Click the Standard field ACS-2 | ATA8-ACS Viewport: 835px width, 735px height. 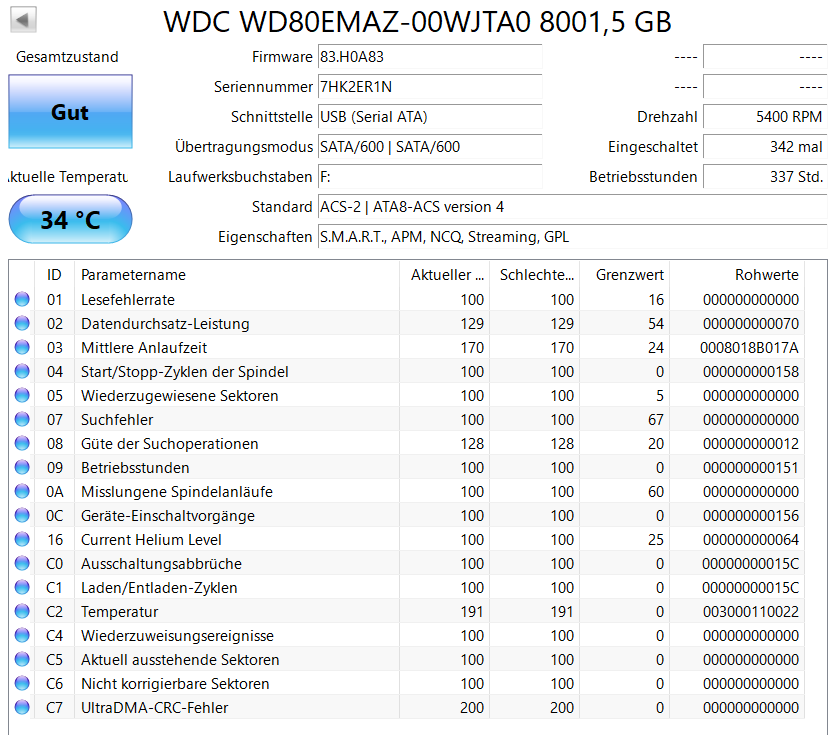(x=572, y=207)
